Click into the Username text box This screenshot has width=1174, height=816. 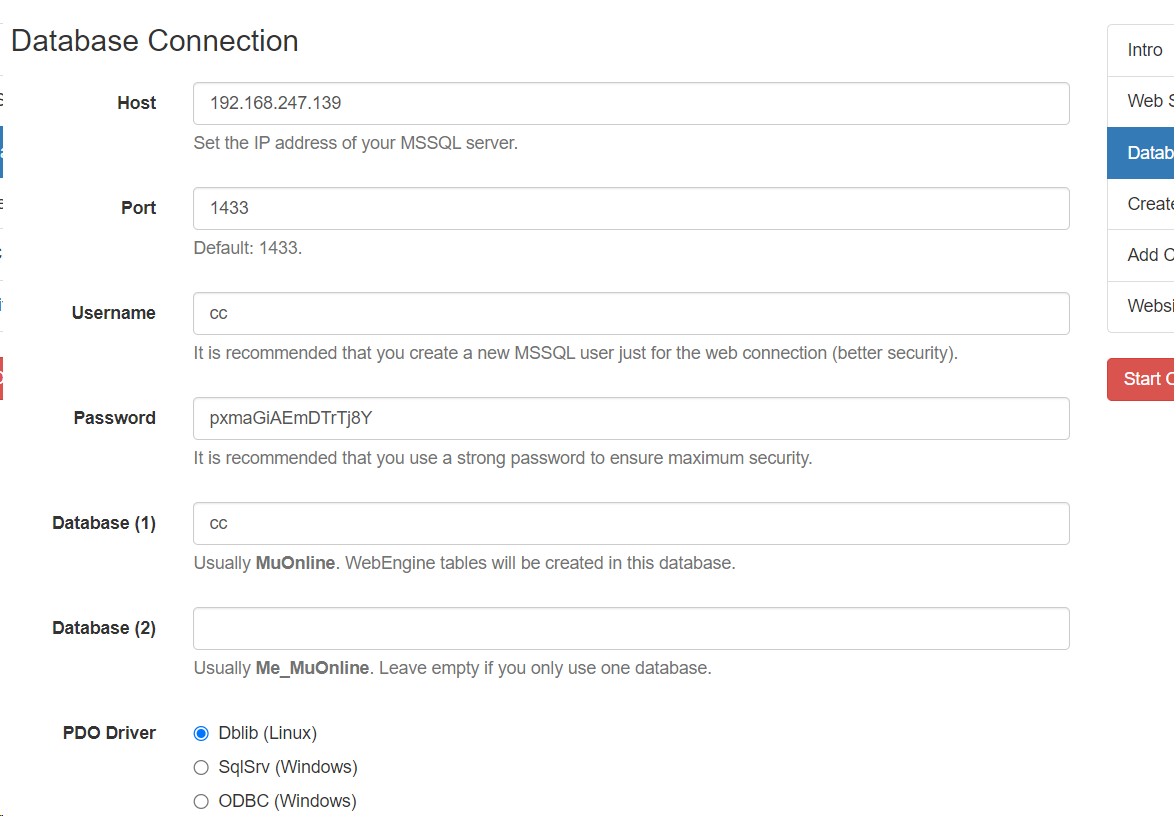click(630, 313)
